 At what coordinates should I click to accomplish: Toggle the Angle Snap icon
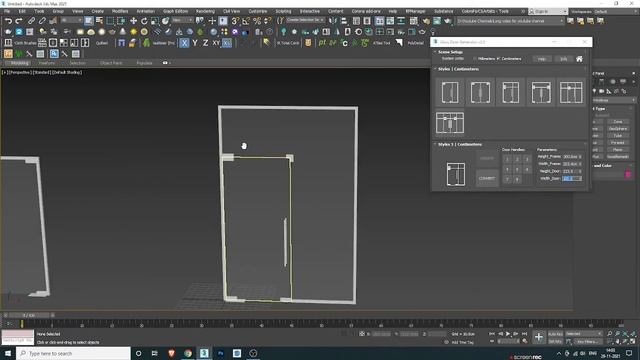click(x=246, y=20)
